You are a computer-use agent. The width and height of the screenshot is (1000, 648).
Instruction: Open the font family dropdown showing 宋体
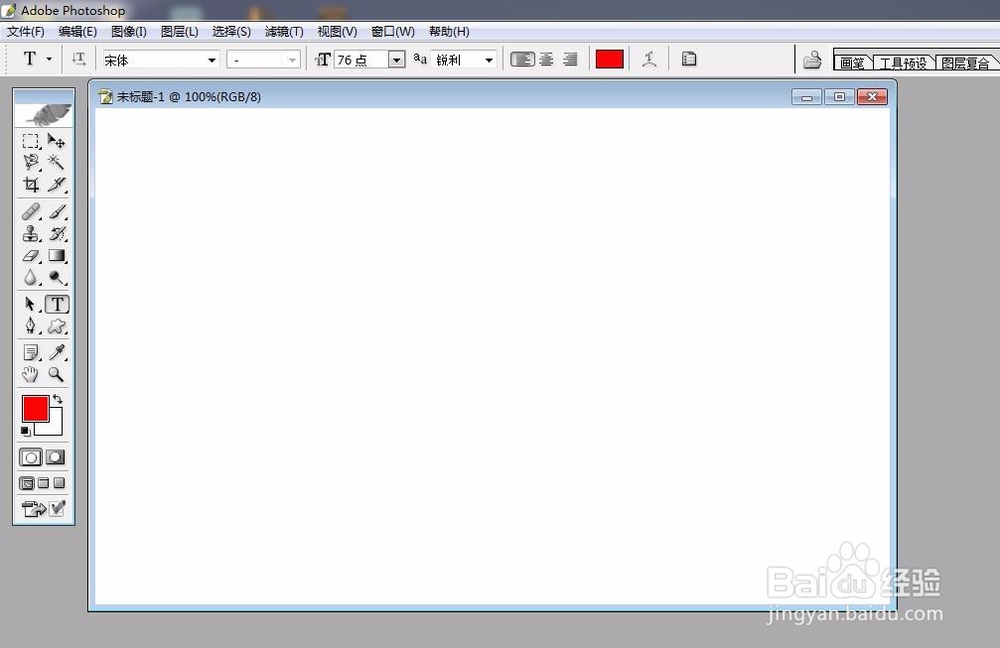[x=160, y=60]
